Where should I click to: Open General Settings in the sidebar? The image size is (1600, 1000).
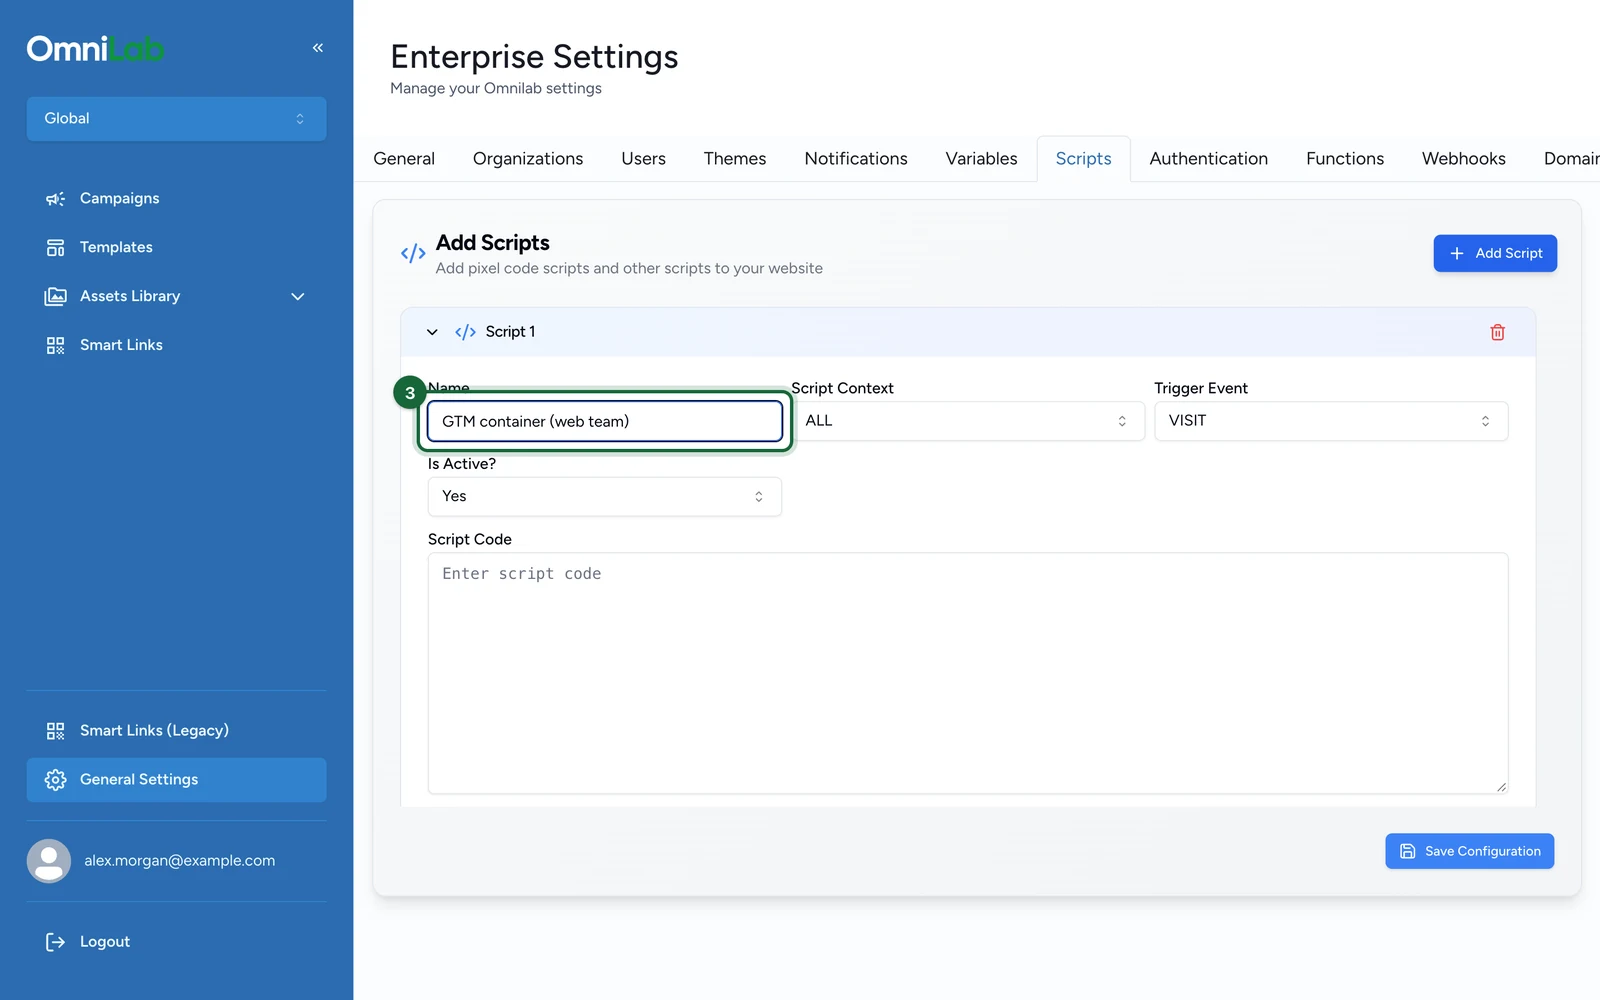click(176, 780)
